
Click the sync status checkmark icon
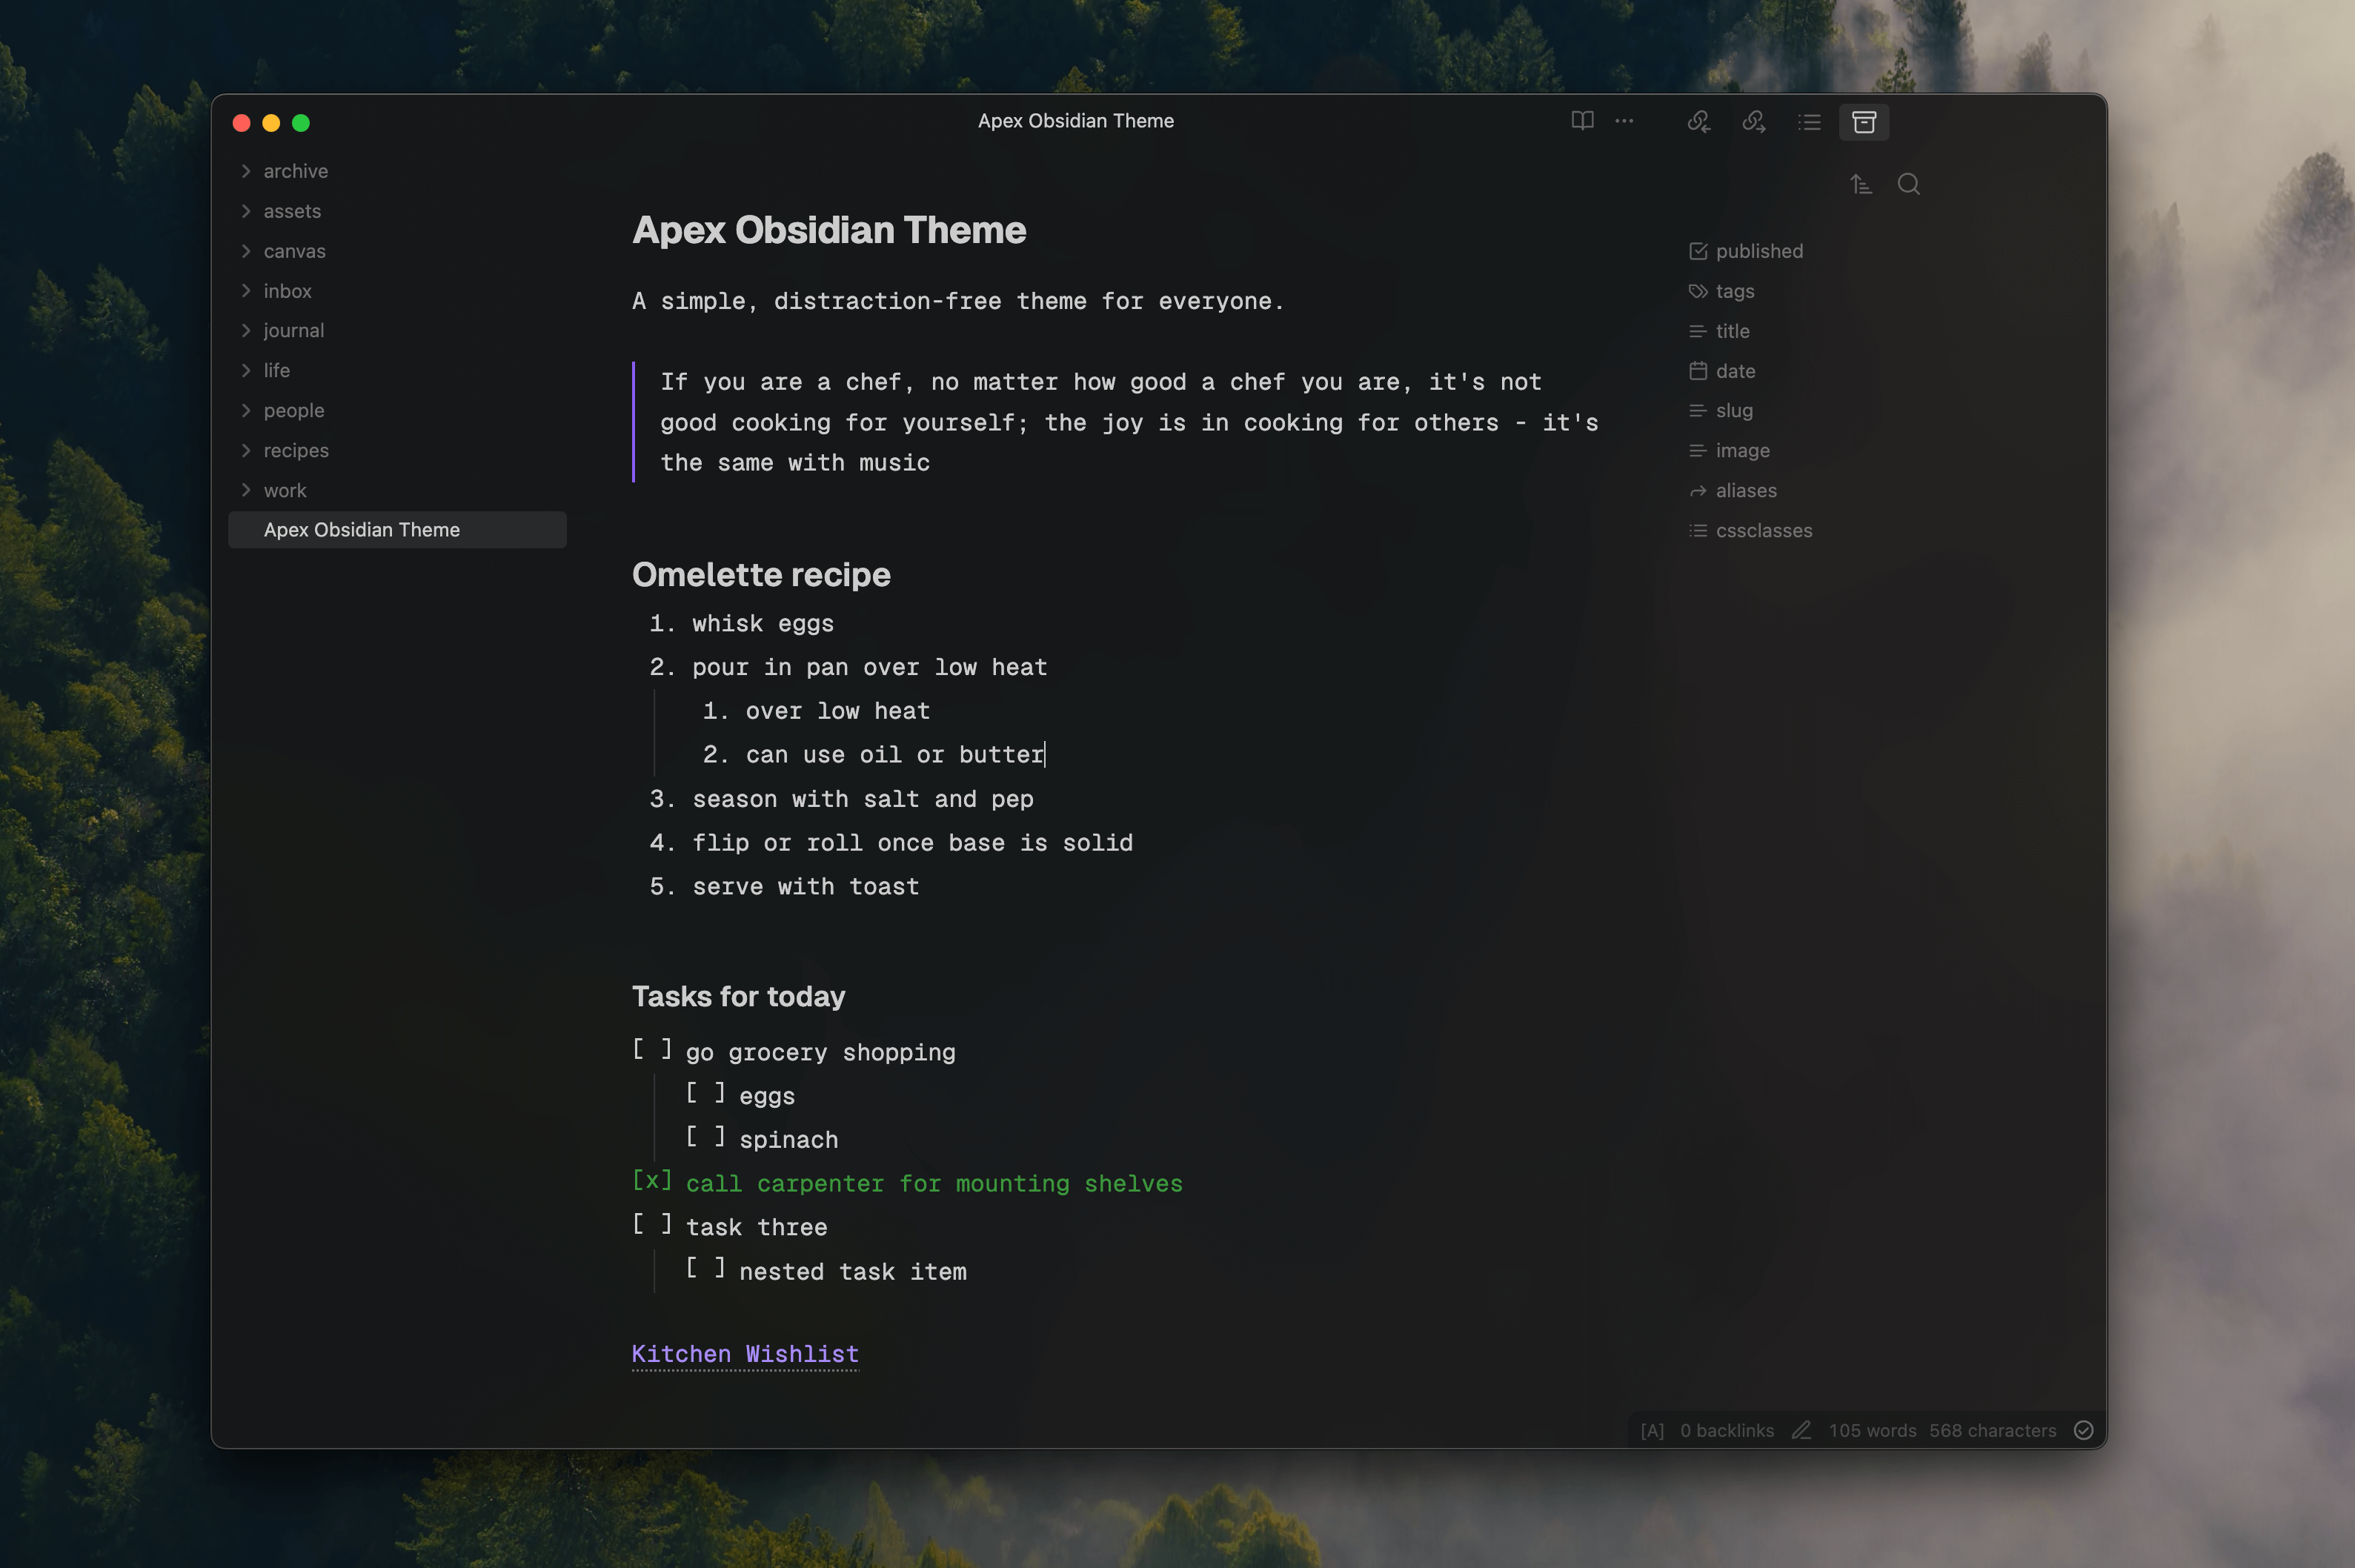tap(2084, 1430)
